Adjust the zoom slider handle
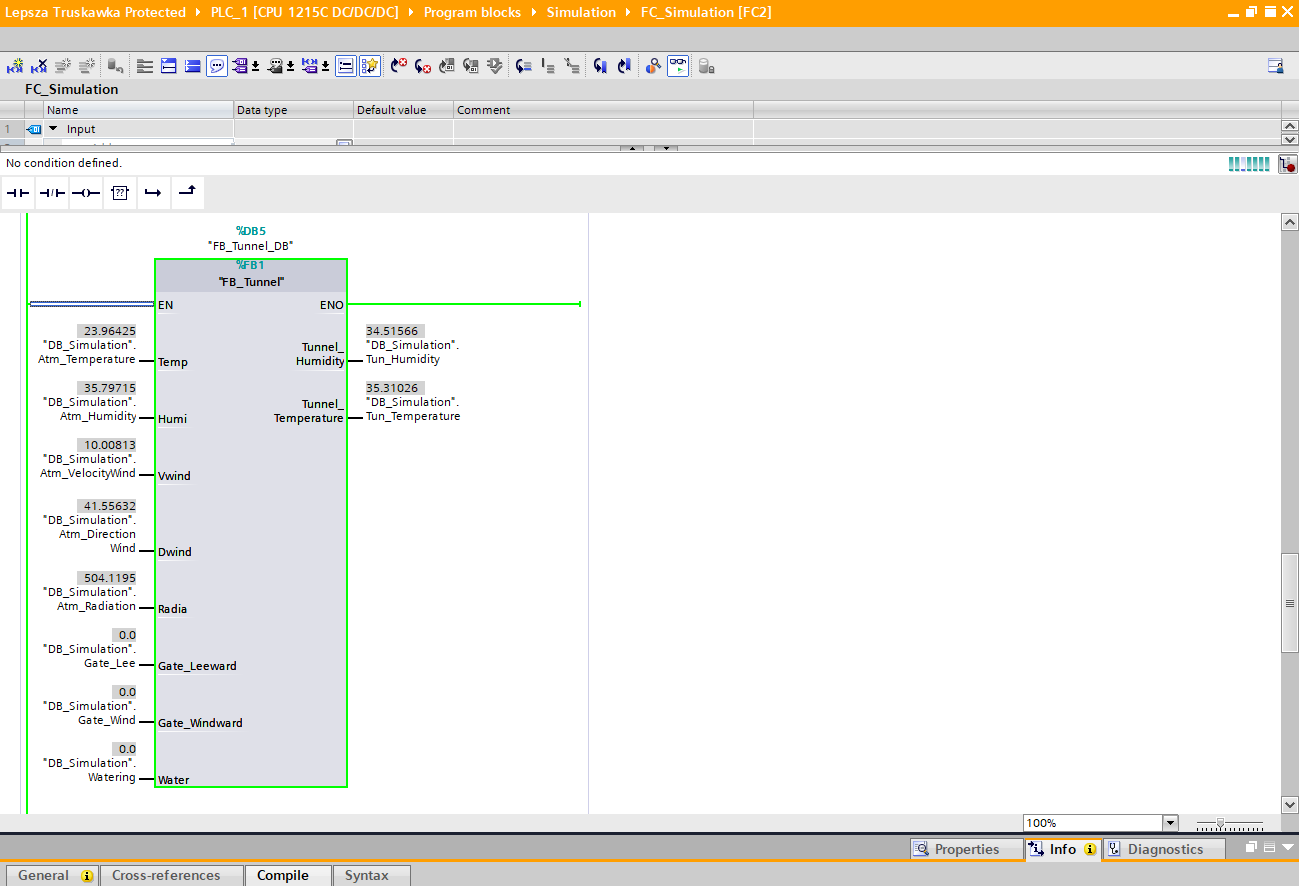The image size is (1299, 886). (1220, 823)
